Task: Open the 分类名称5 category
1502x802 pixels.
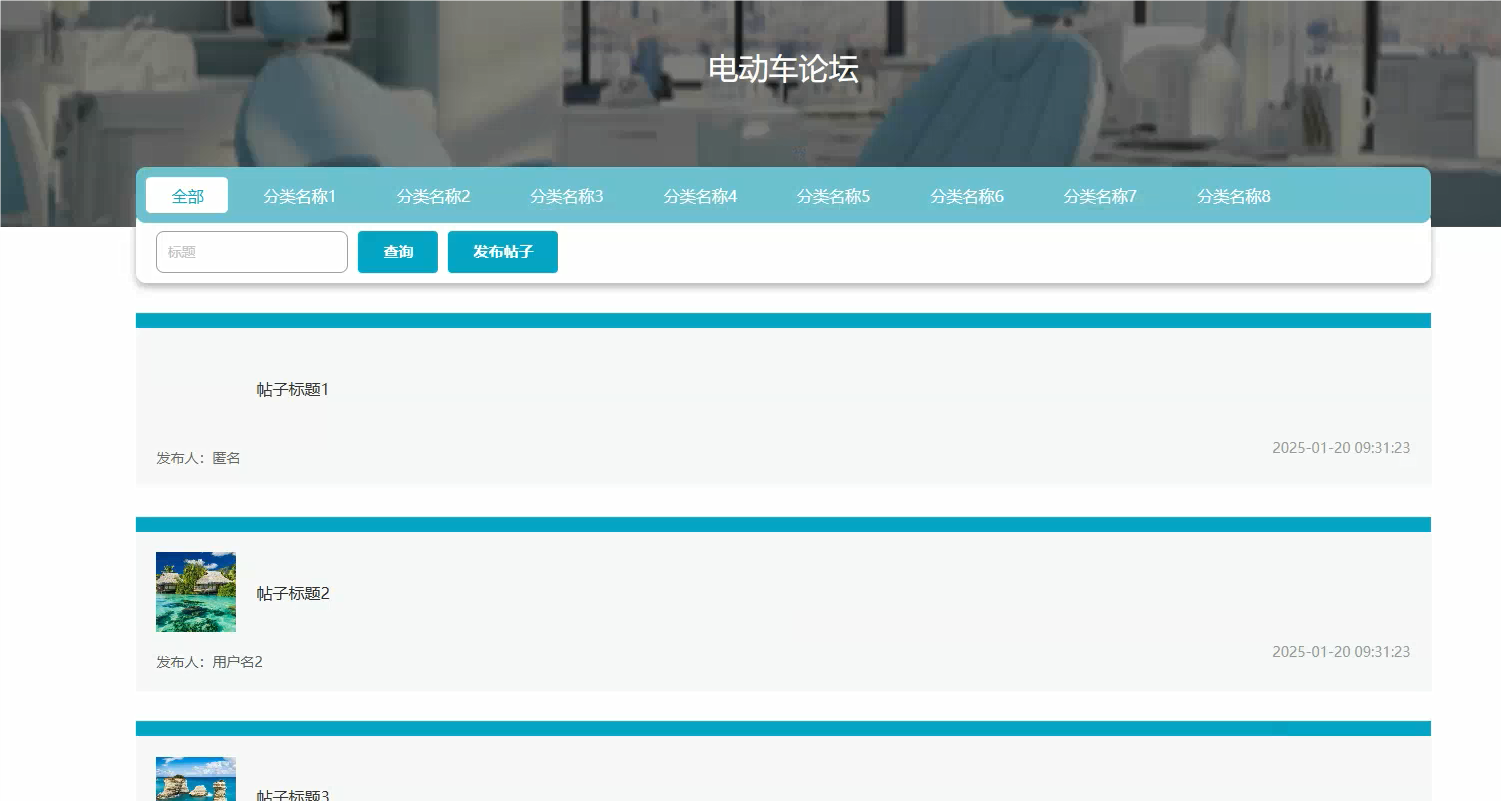Action: [x=833, y=196]
